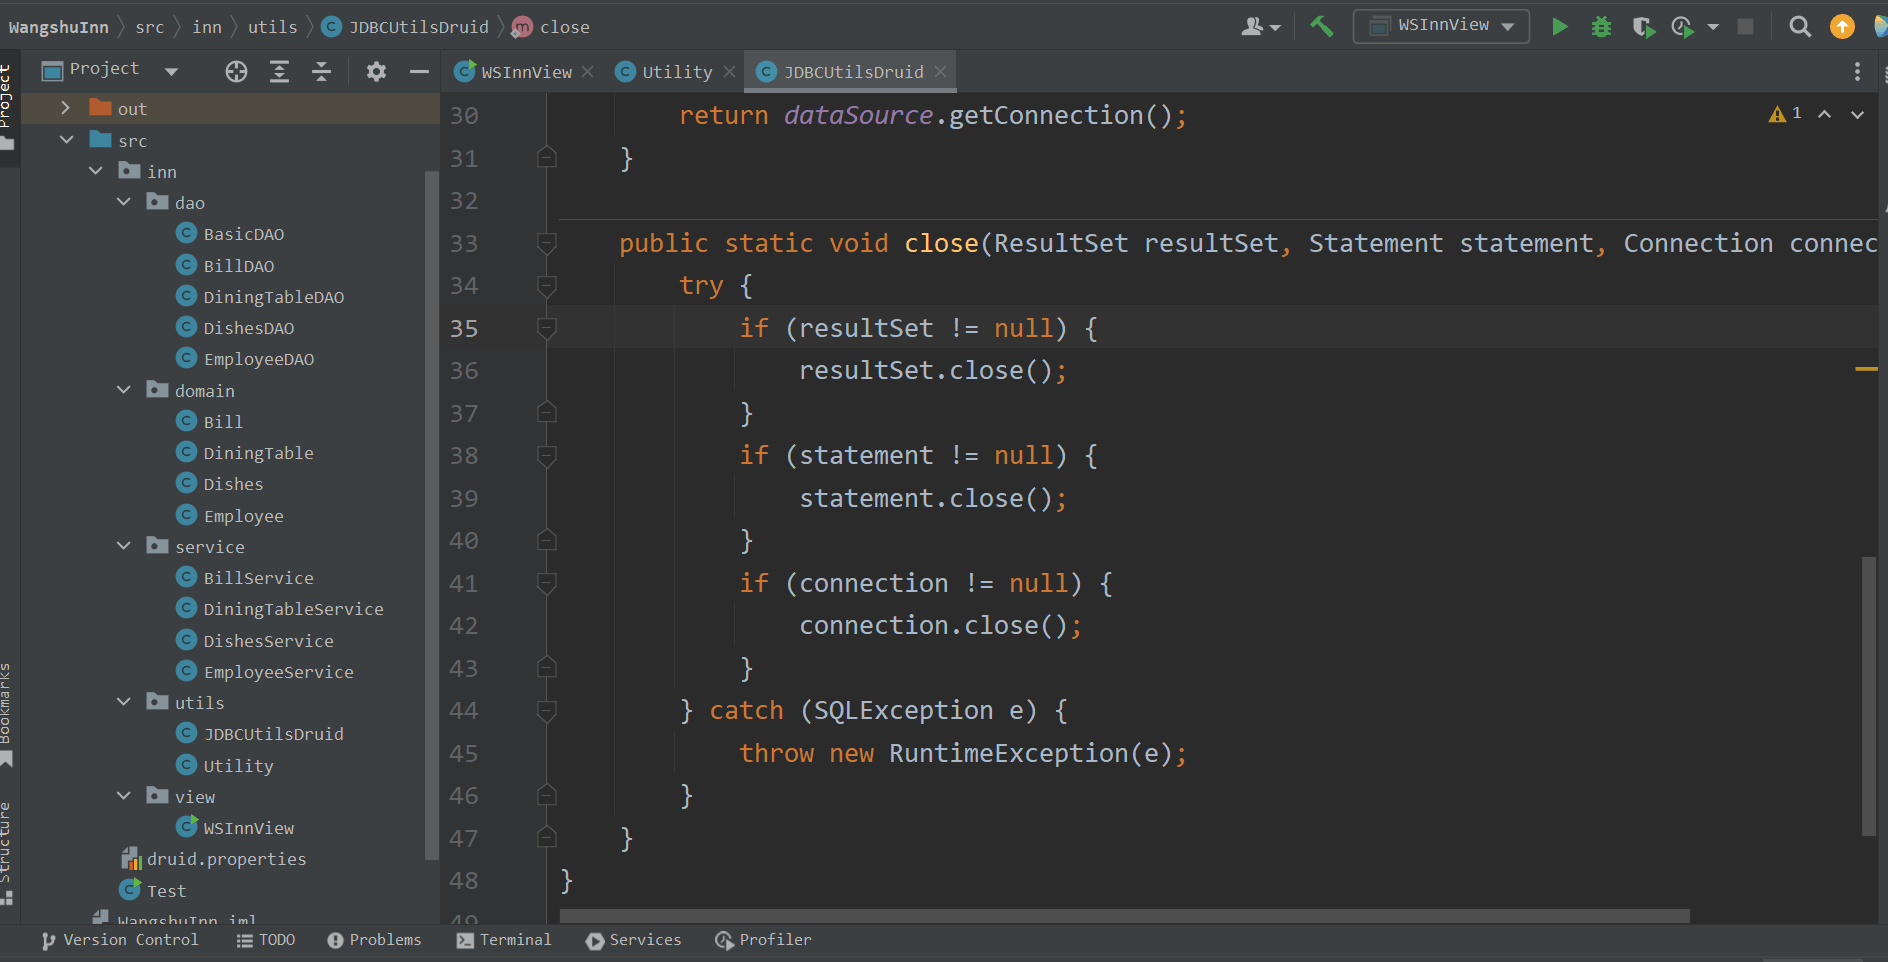Switch to the Utility editor tab
This screenshot has height=962, width=1888.
[x=676, y=72]
